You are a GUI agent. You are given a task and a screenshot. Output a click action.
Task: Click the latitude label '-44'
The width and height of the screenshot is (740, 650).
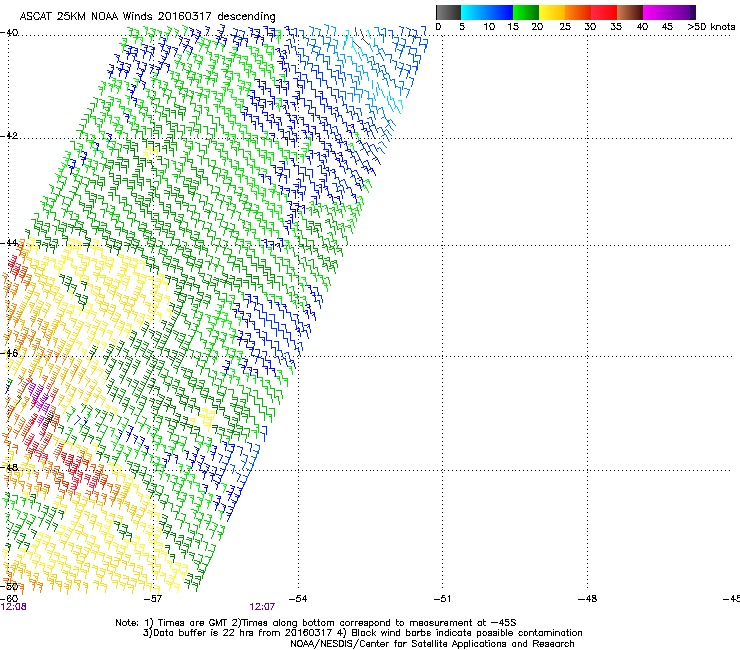pyautogui.click(x=9, y=243)
